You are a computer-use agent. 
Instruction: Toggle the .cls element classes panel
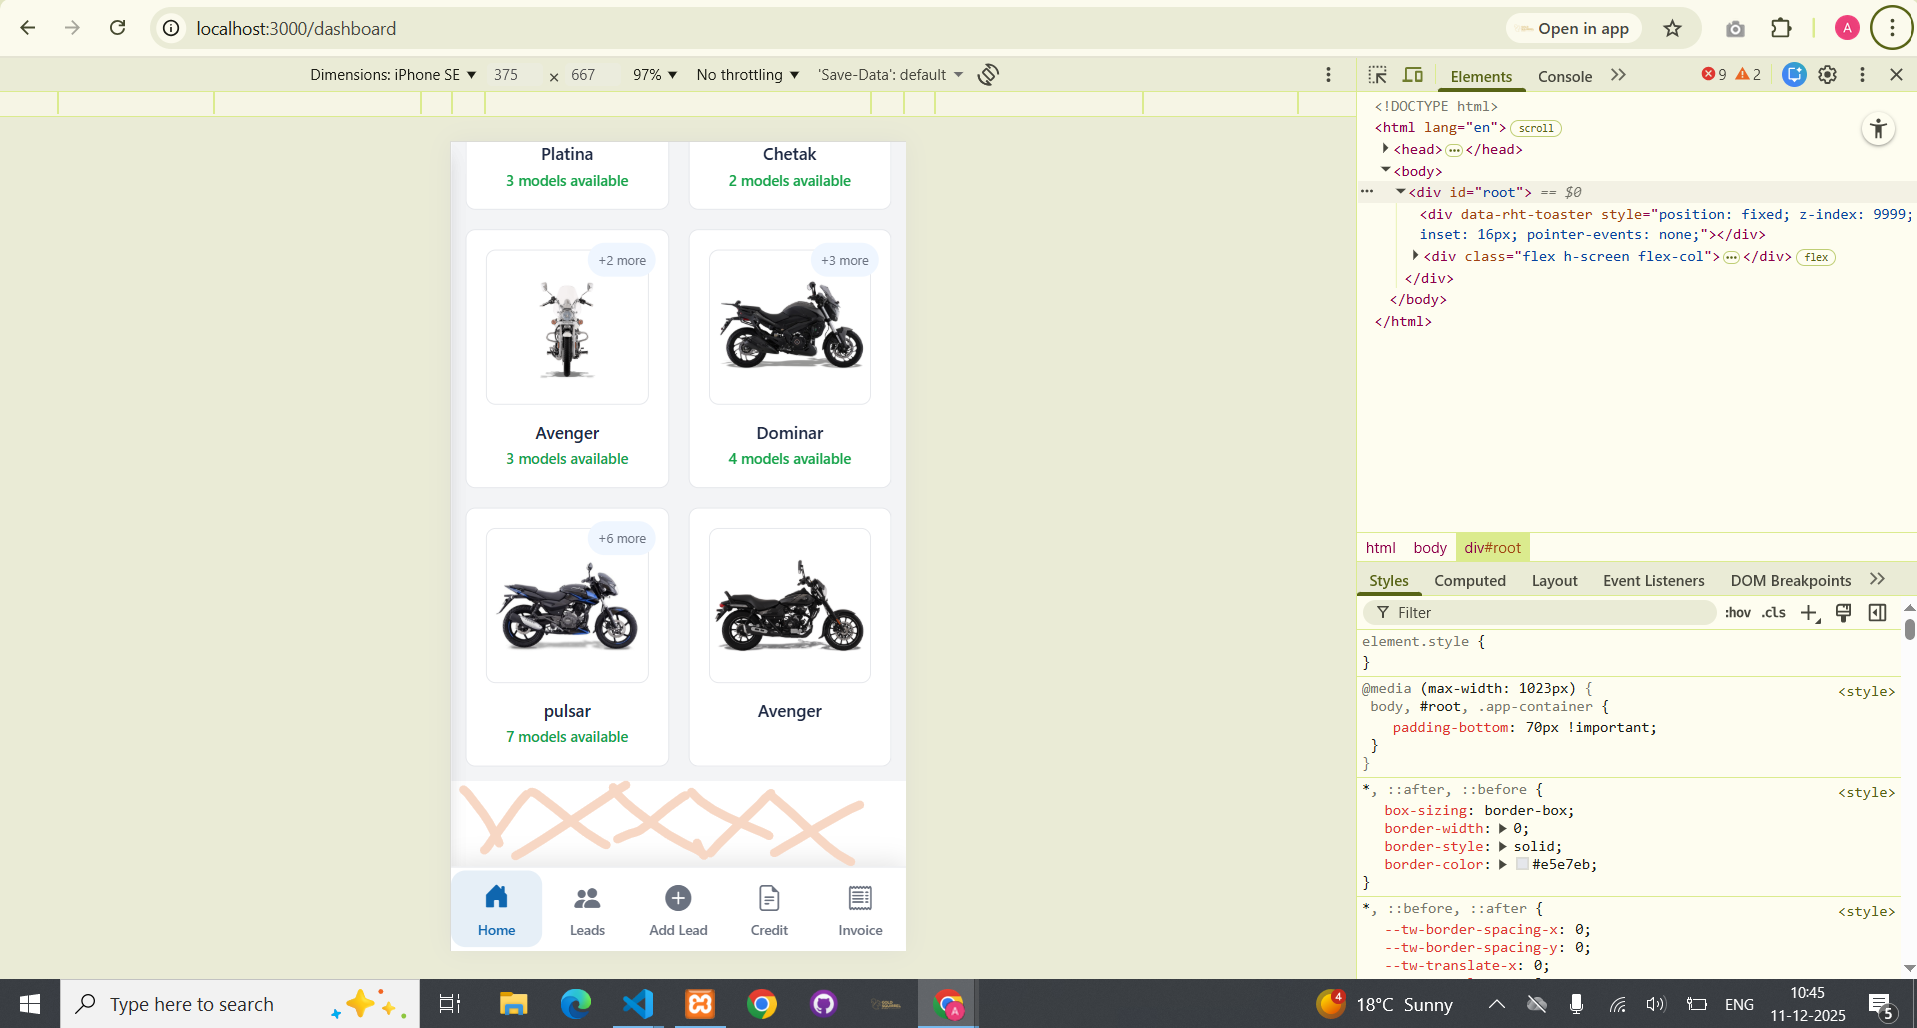point(1774,613)
